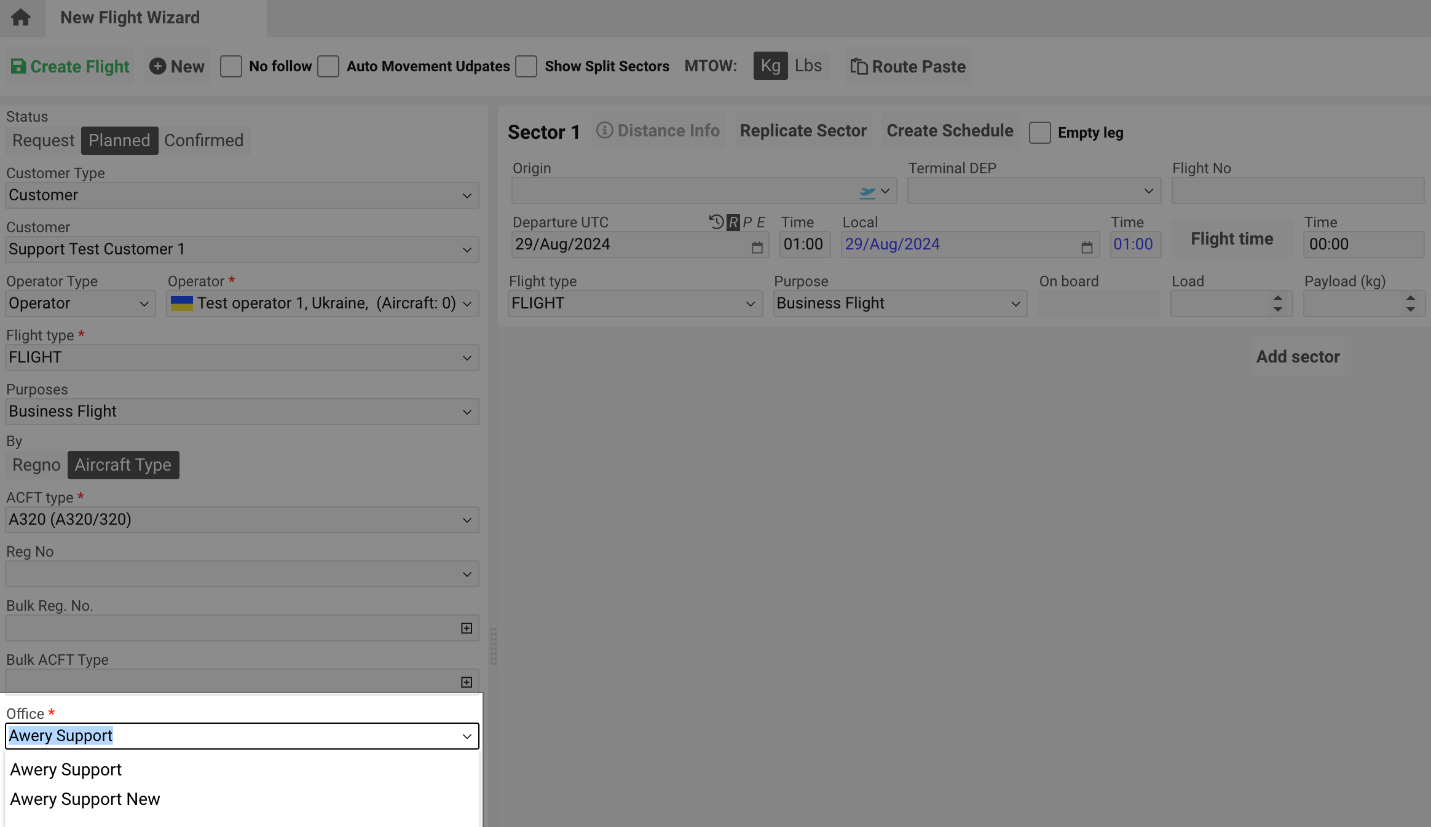Increase Load using the up stepper arrow

[1278, 297]
